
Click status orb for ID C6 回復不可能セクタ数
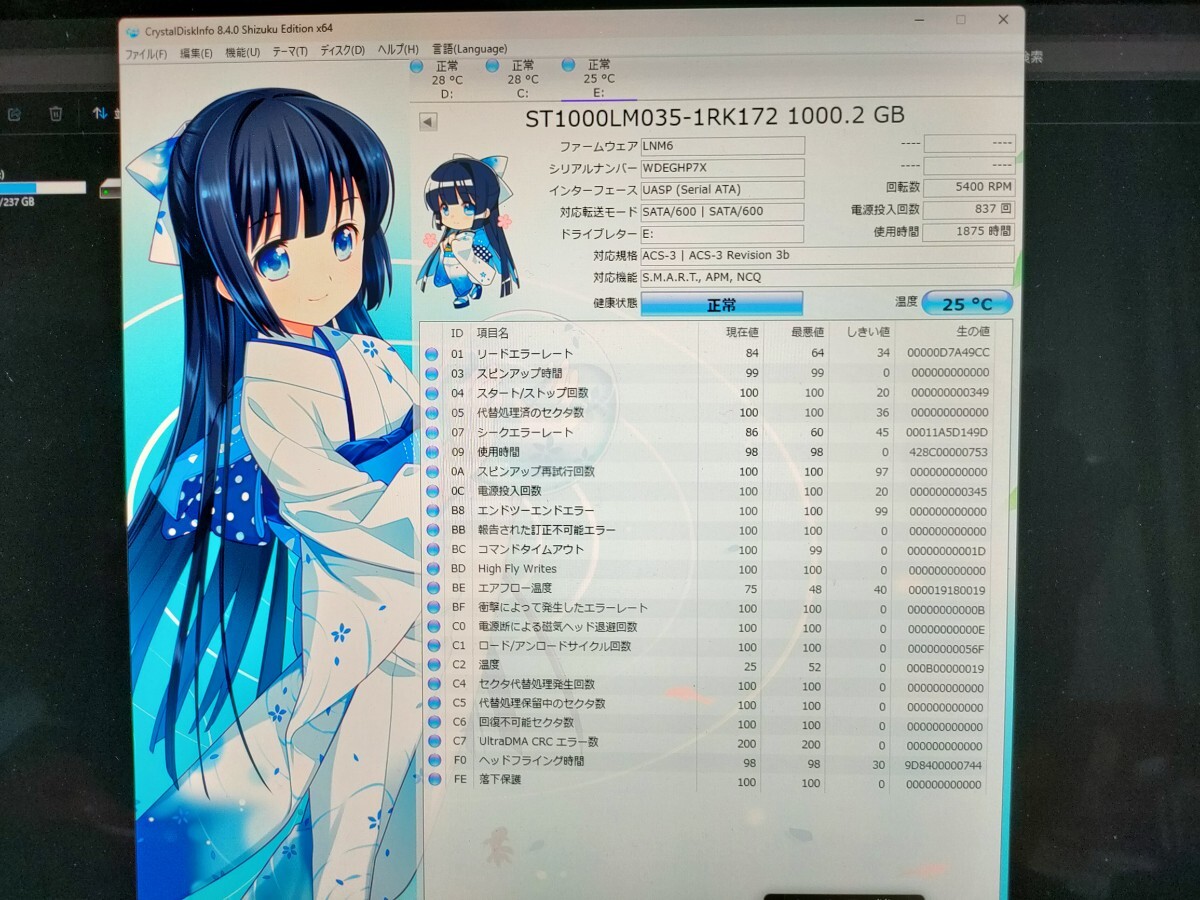432,723
